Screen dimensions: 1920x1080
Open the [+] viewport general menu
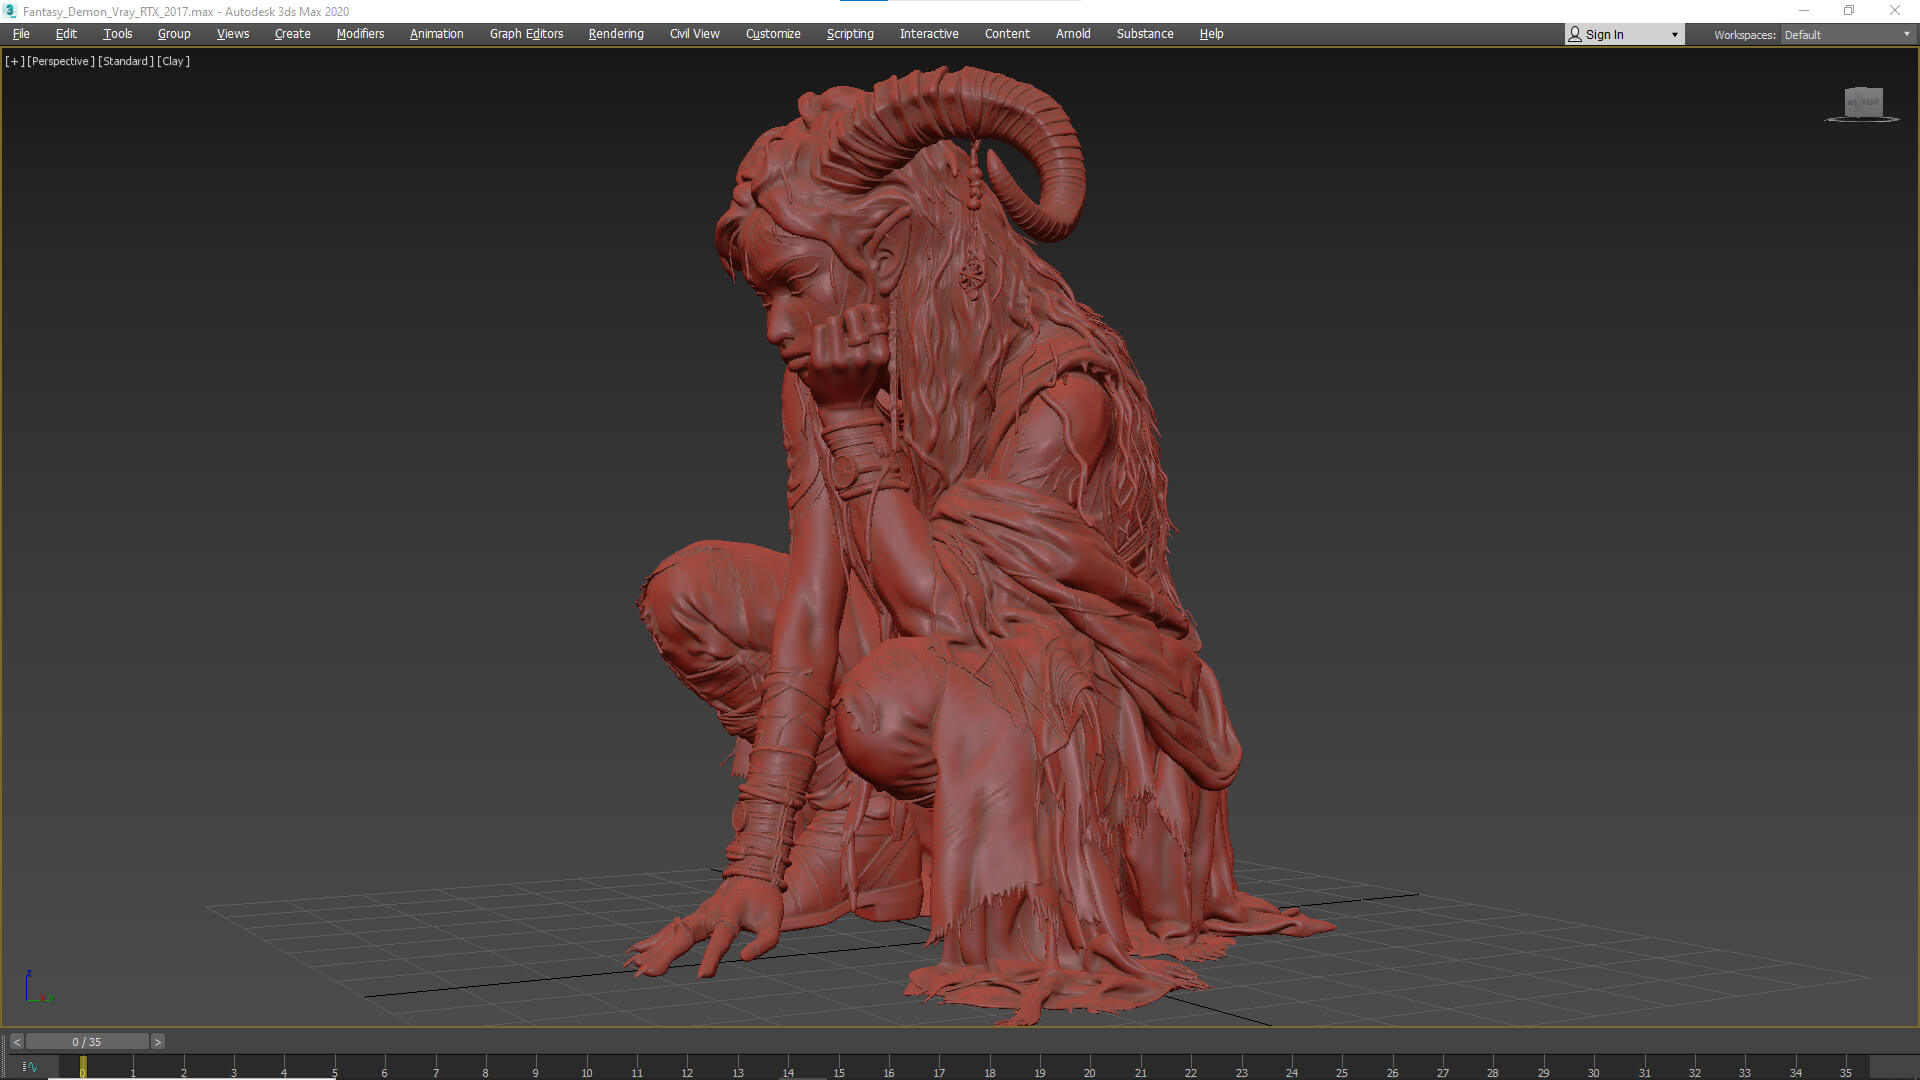[x=14, y=61]
